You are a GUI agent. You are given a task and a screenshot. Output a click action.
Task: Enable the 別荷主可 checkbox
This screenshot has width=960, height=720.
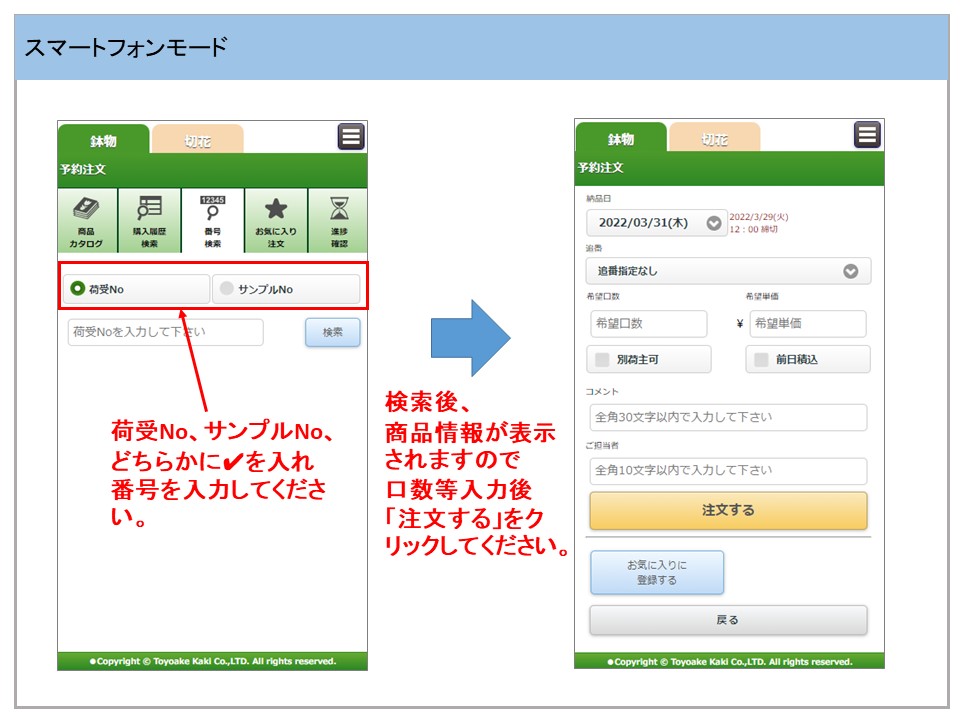[x=602, y=359]
